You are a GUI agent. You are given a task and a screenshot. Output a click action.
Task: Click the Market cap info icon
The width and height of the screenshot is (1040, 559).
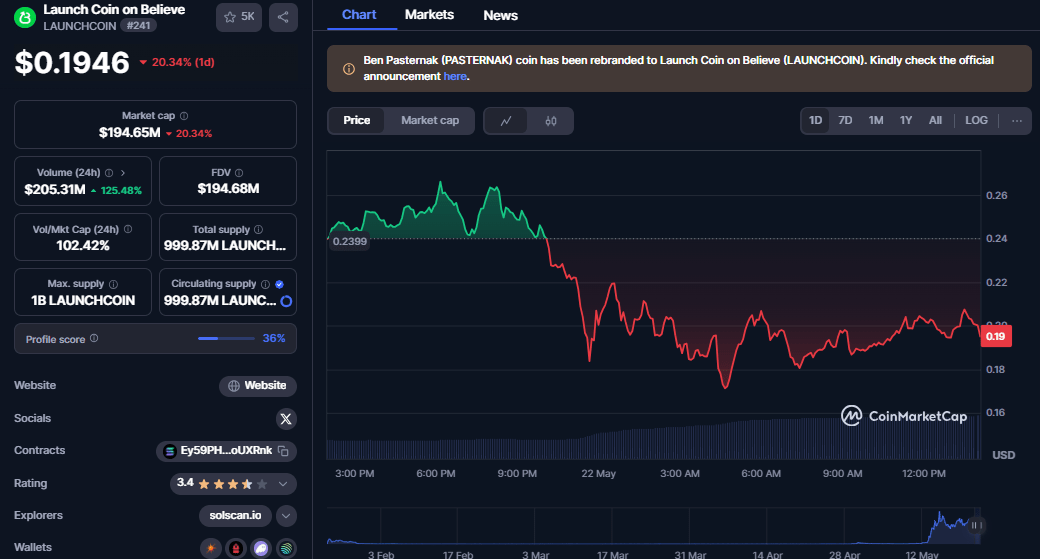click(184, 116)
